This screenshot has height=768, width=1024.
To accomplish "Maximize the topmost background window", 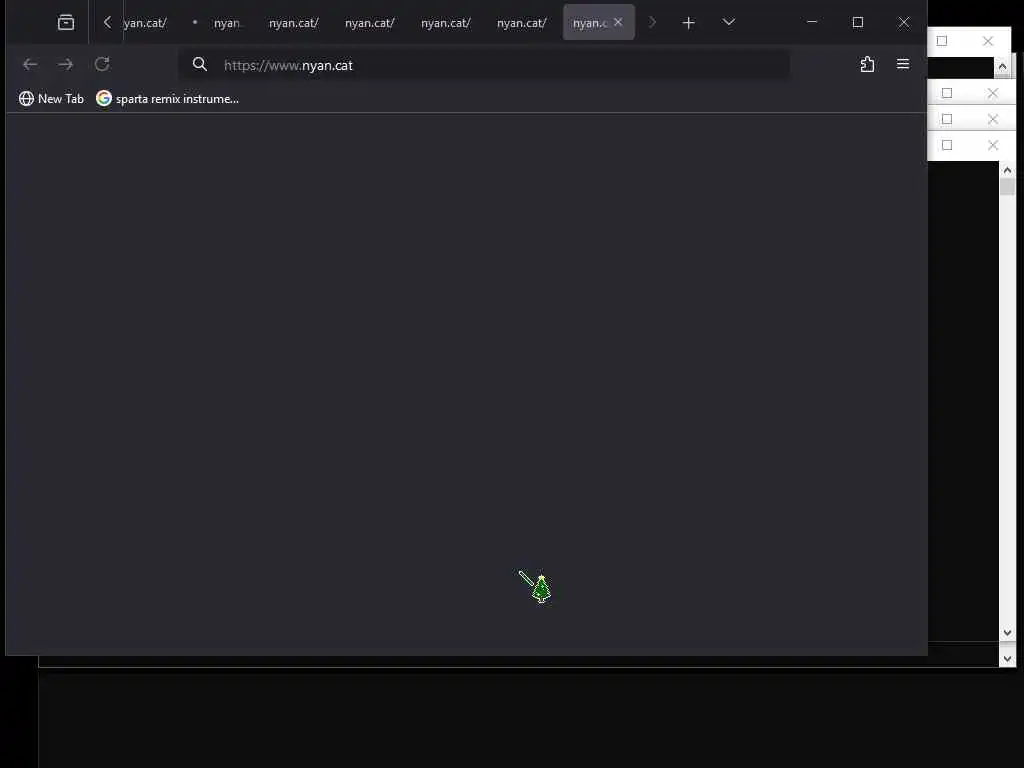I will pos(942,41).
